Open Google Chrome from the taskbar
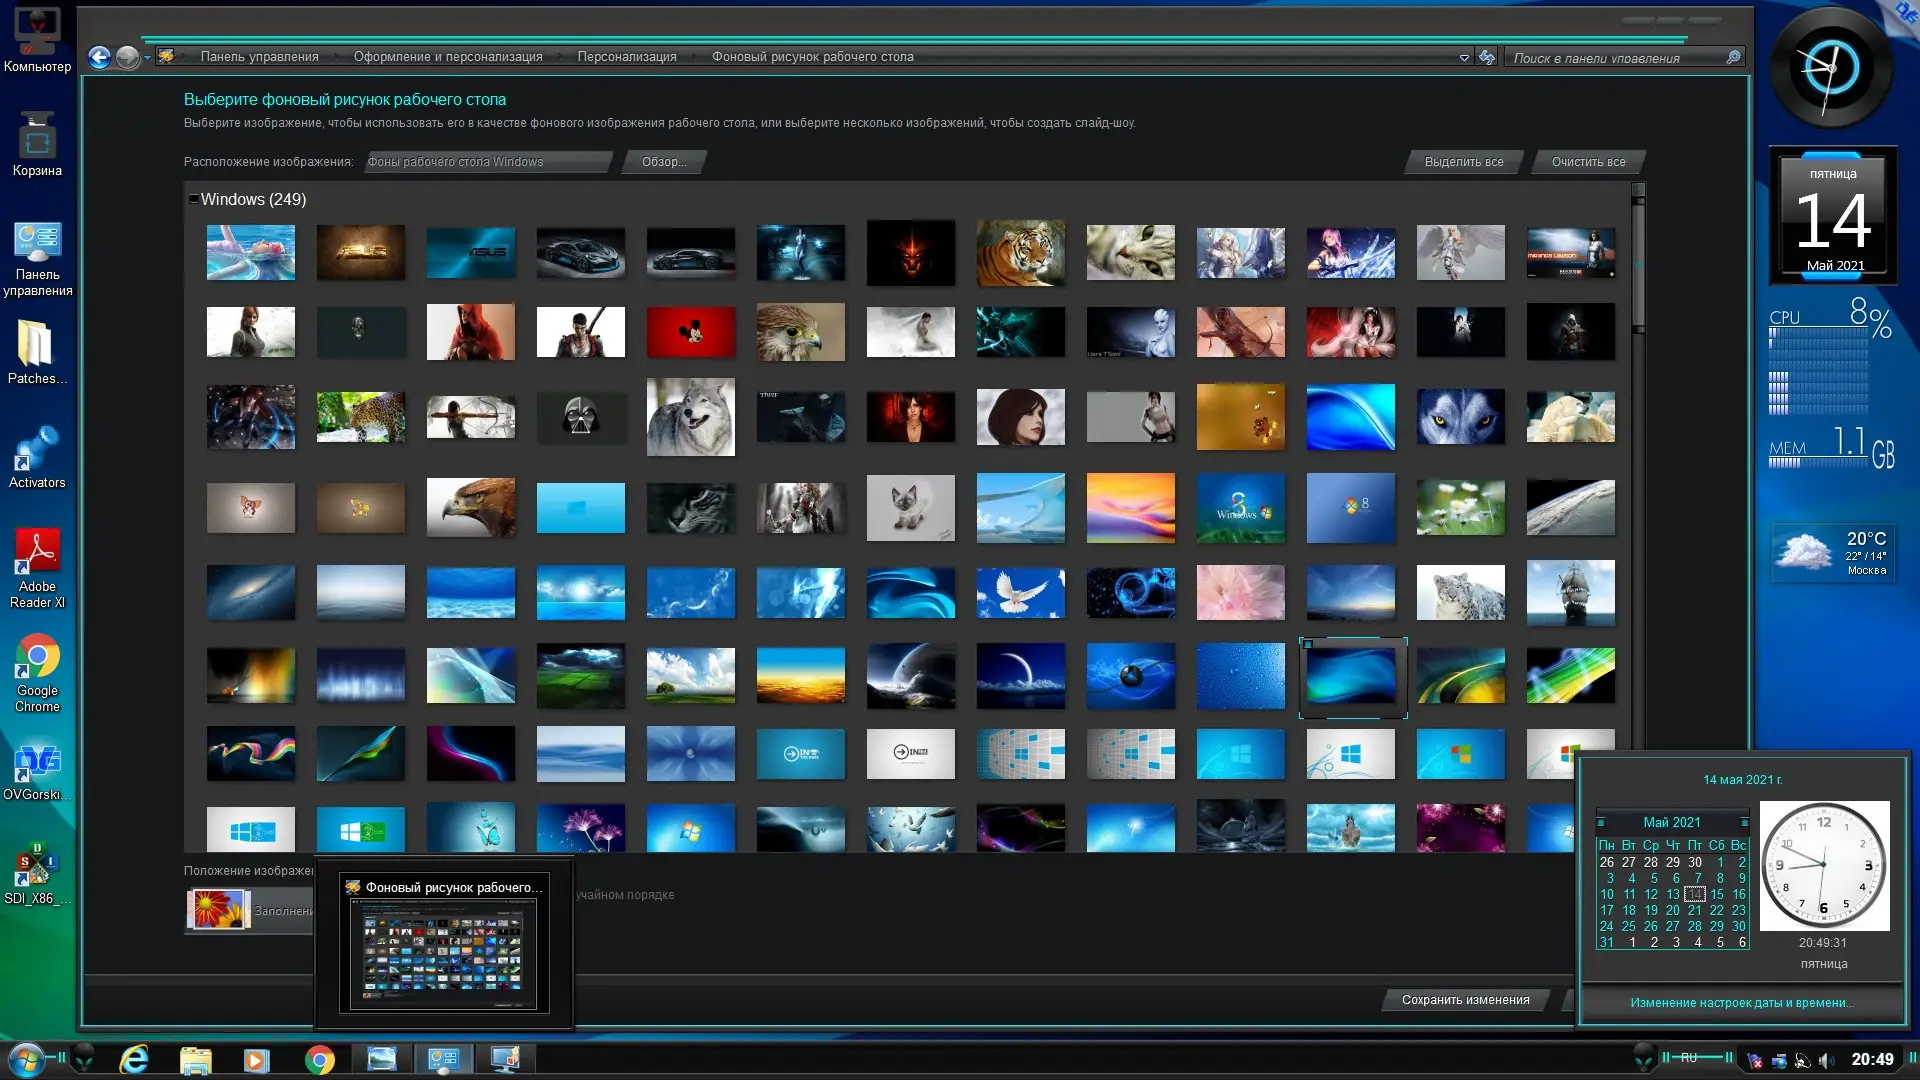1920x1080 pixels. coord(319,1059)
